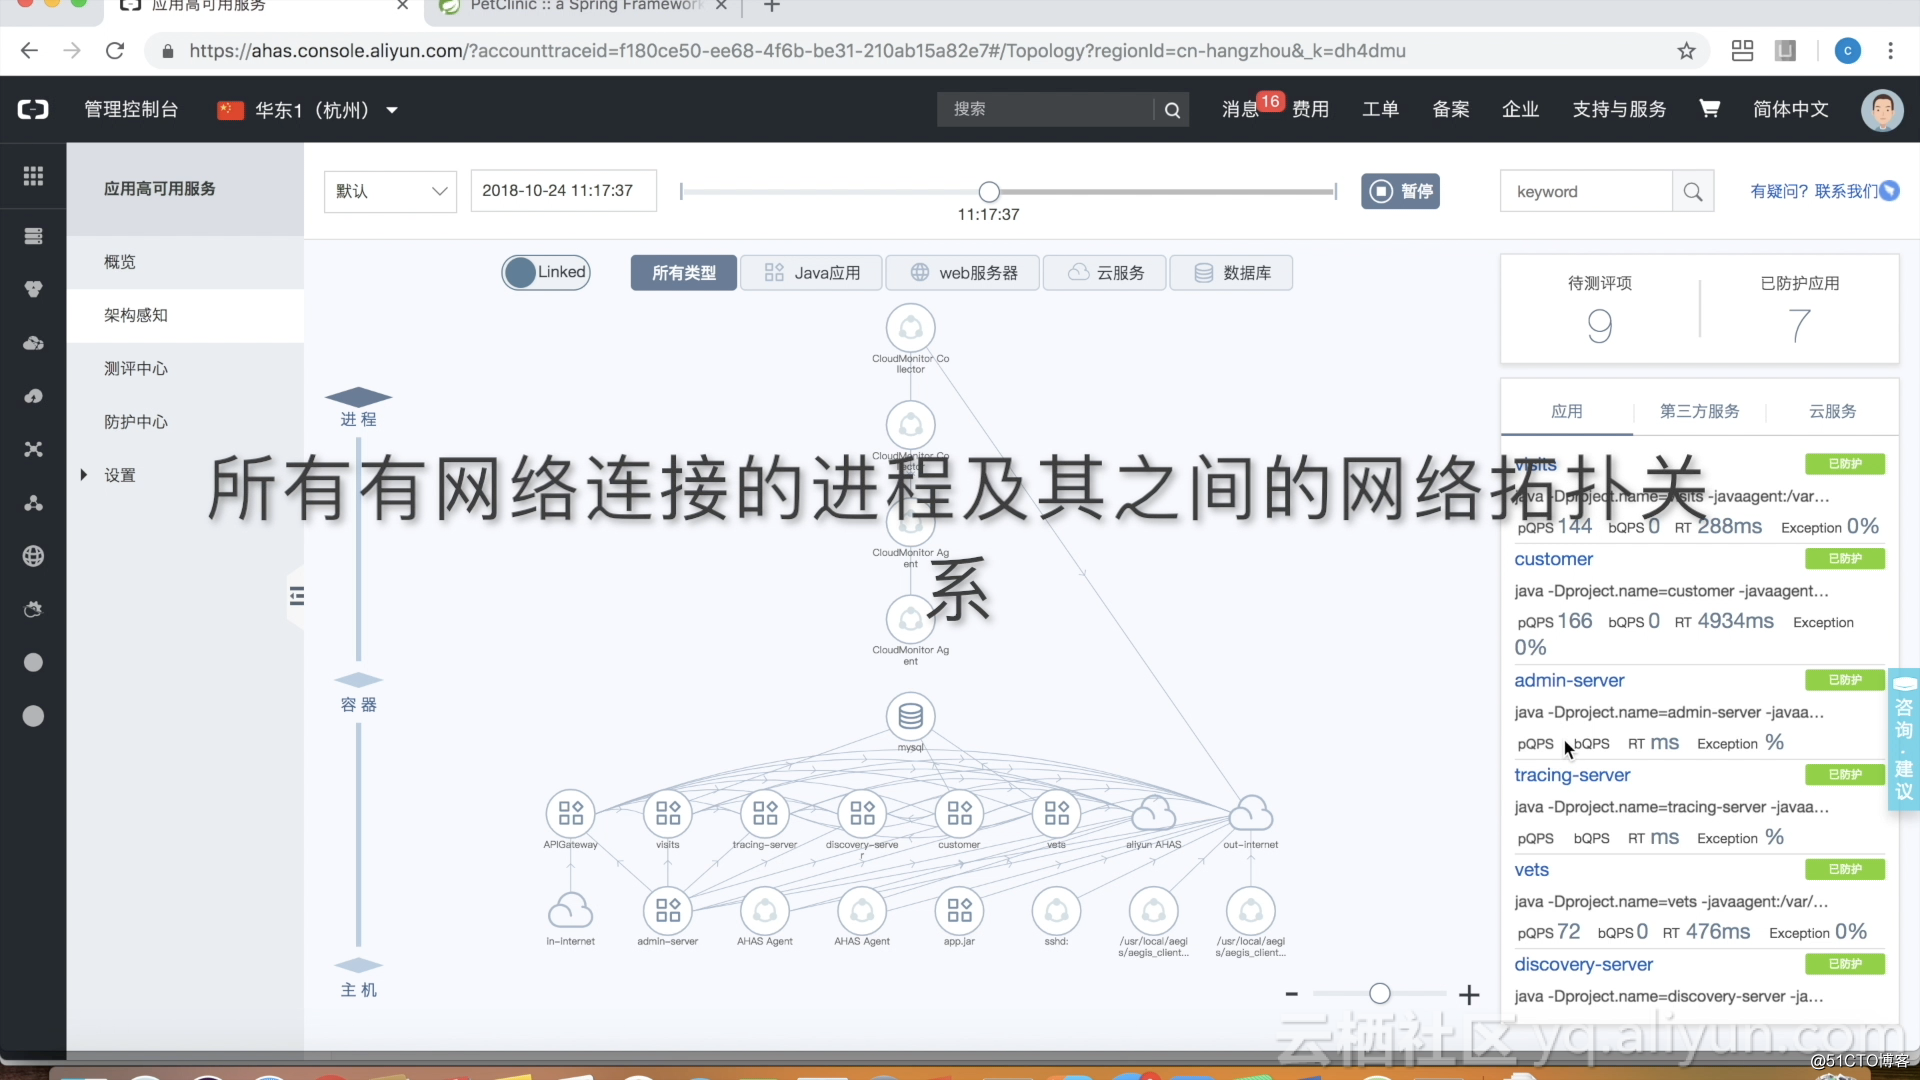
Task: Open the 咨询·建议 feedback tab
Action: coord(1904,739)
